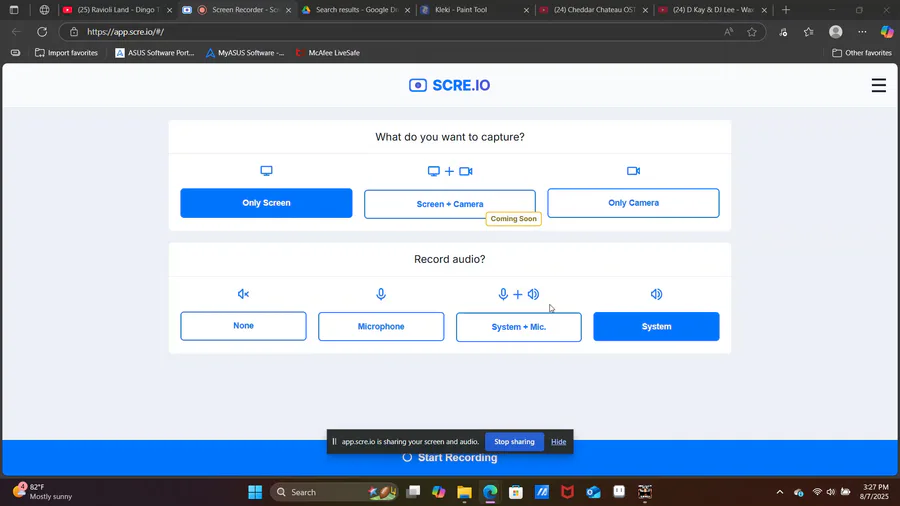Choose System audio recording
Viewport: 900px width, 506px height.
(656, 326)
